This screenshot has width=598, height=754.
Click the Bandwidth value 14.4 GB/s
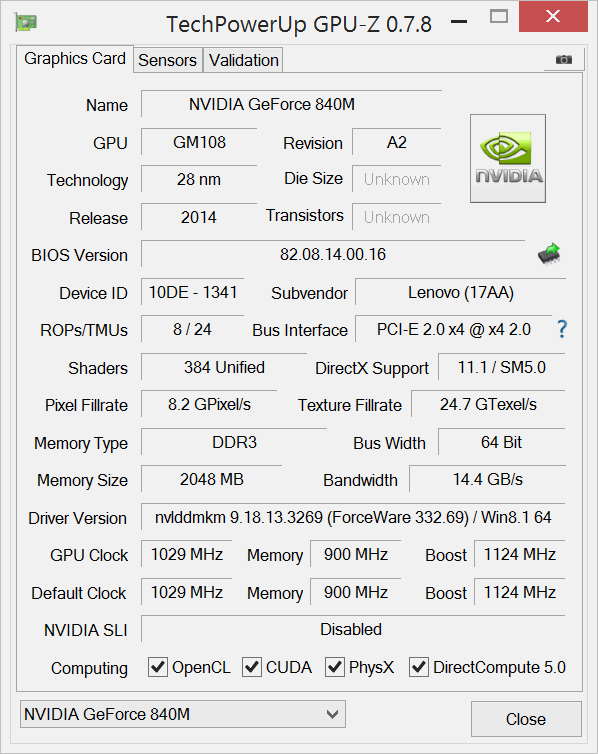487,479
